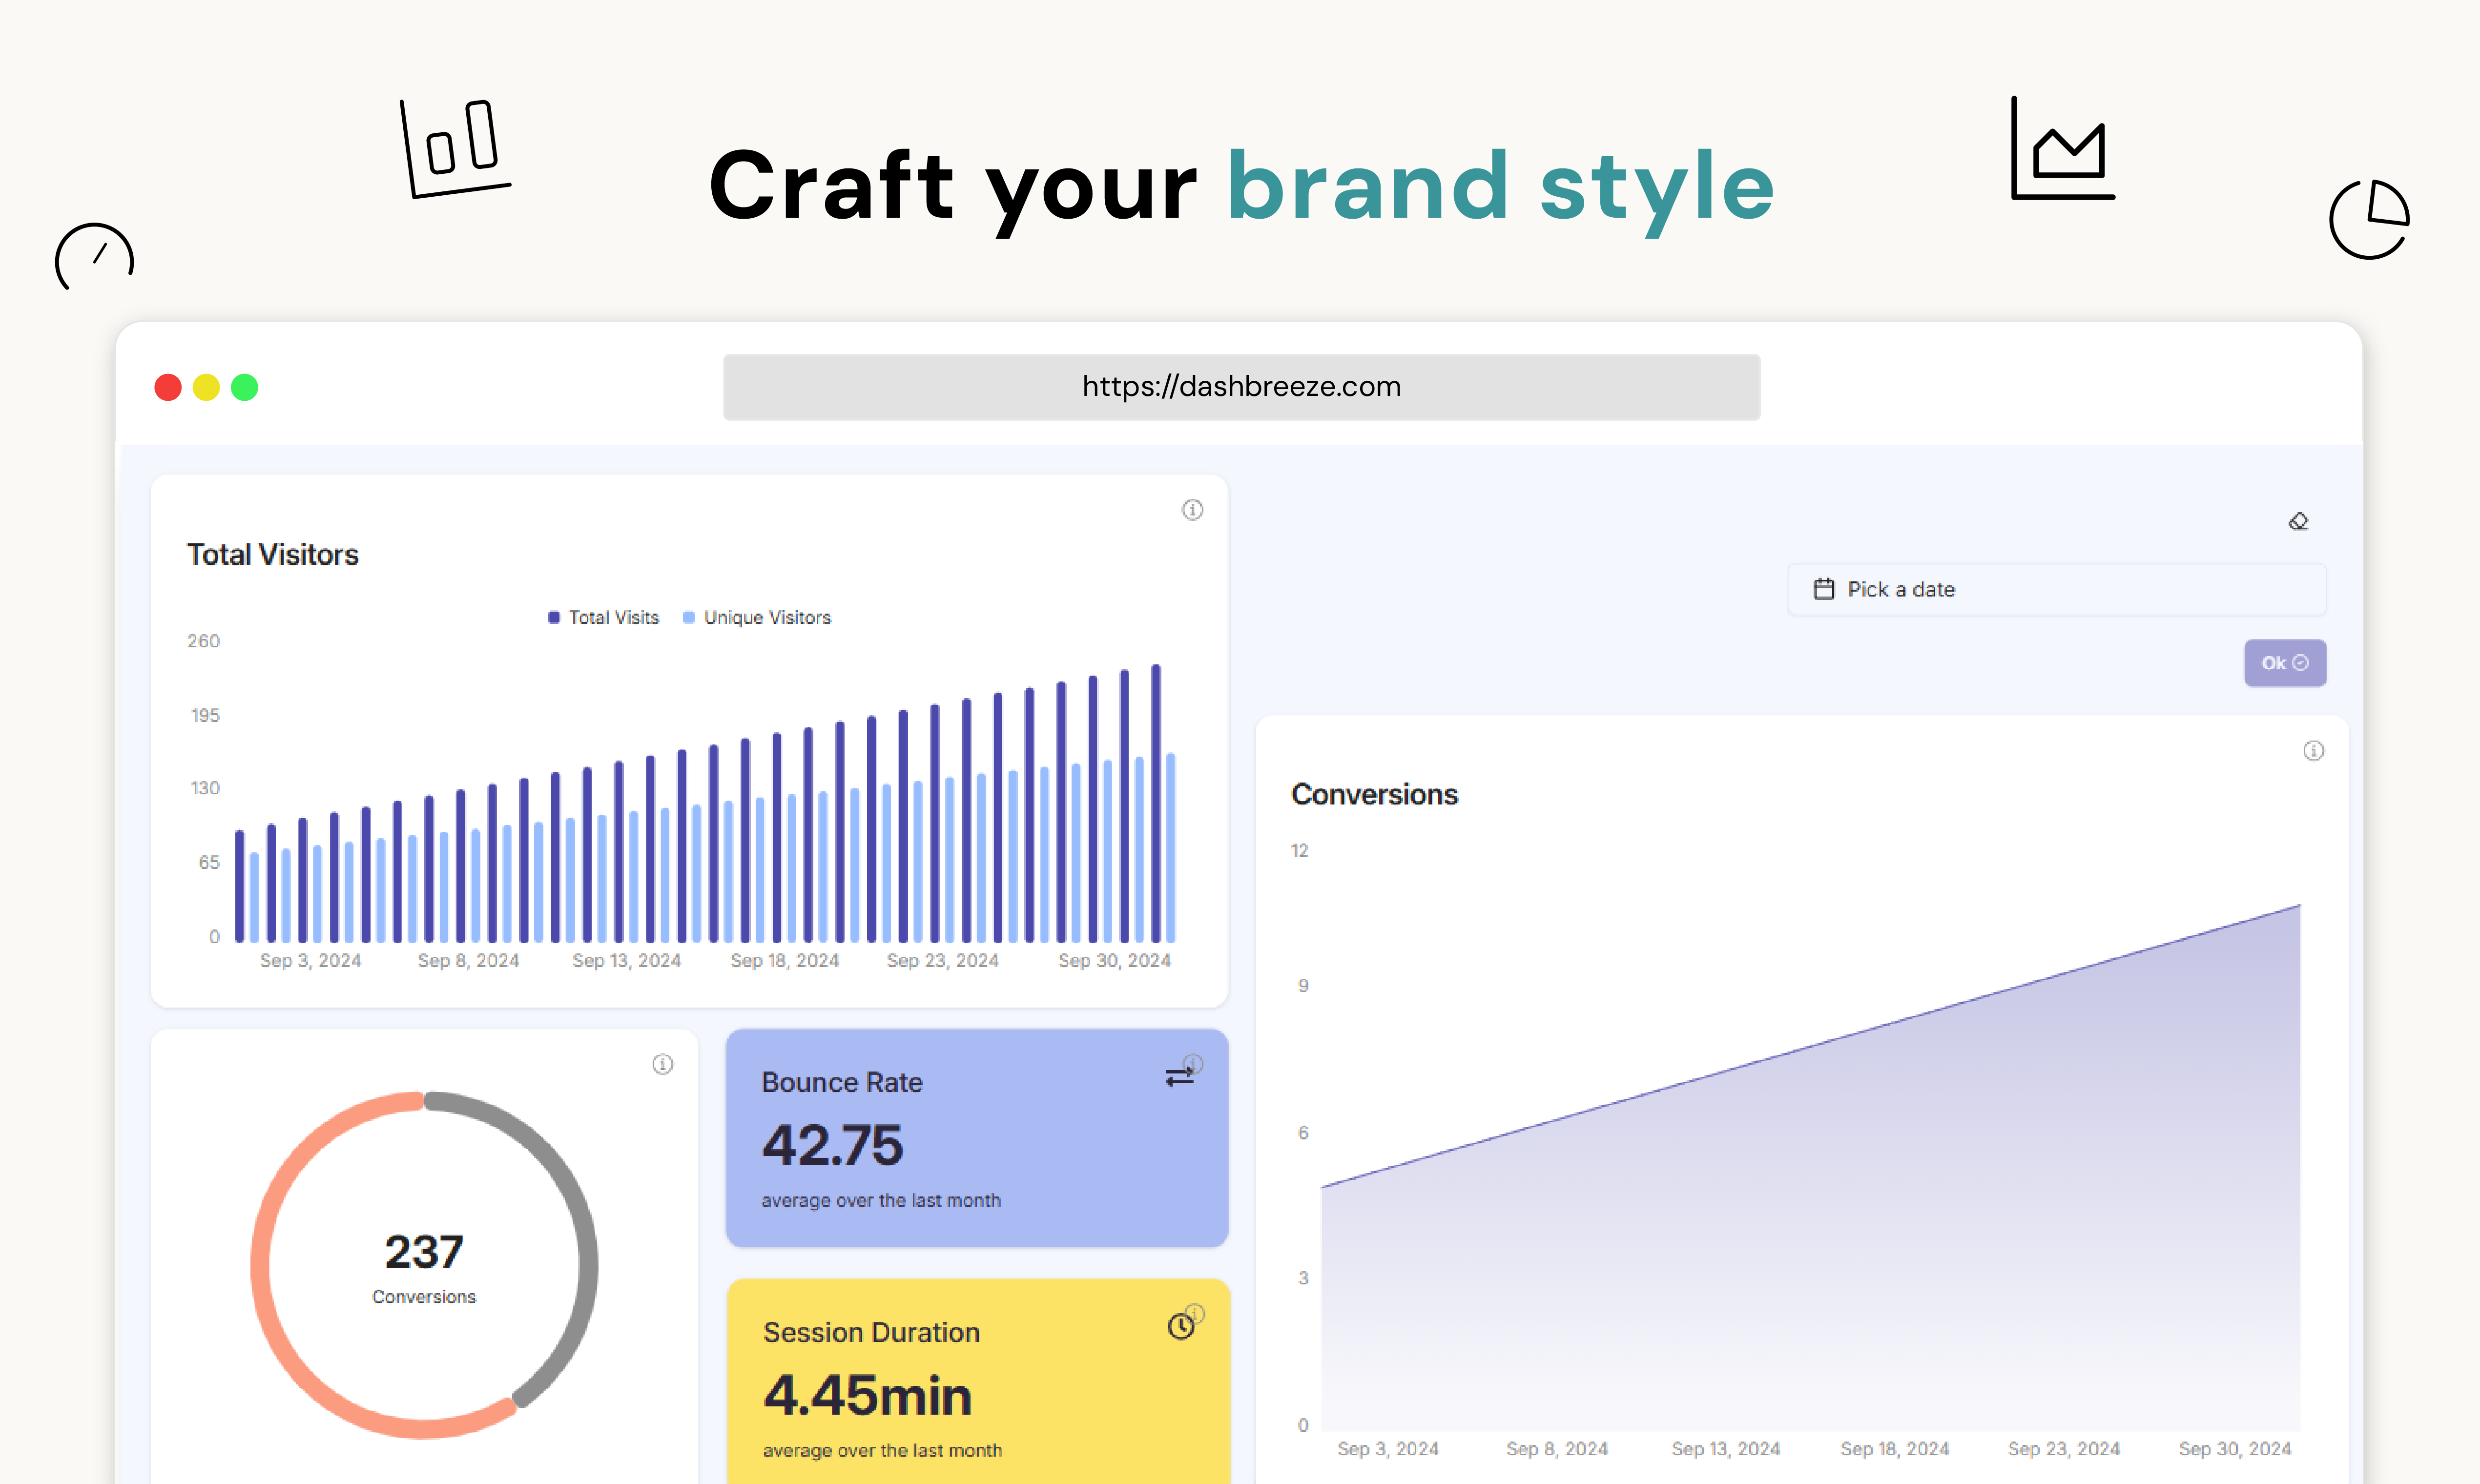
Task: Click Sep 3, 2024 label on Conversions chart
Action: 1388,1449
